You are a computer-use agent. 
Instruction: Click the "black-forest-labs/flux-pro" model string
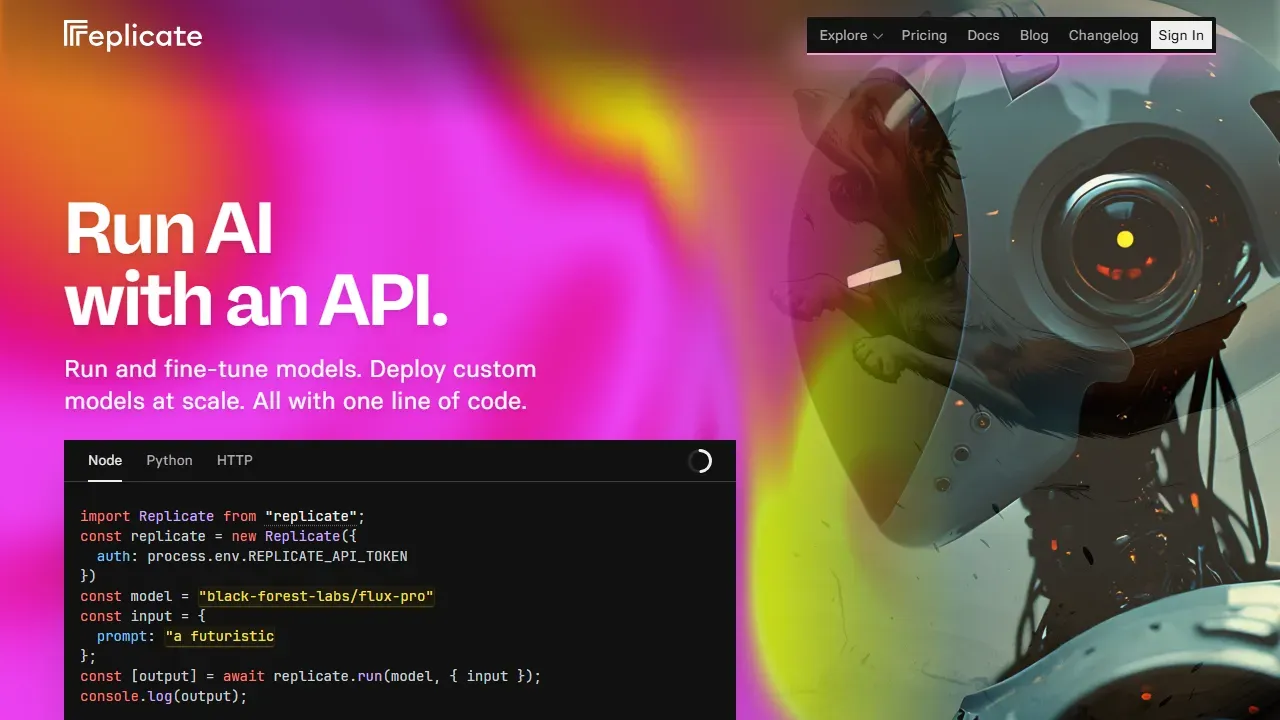point(316,596)
